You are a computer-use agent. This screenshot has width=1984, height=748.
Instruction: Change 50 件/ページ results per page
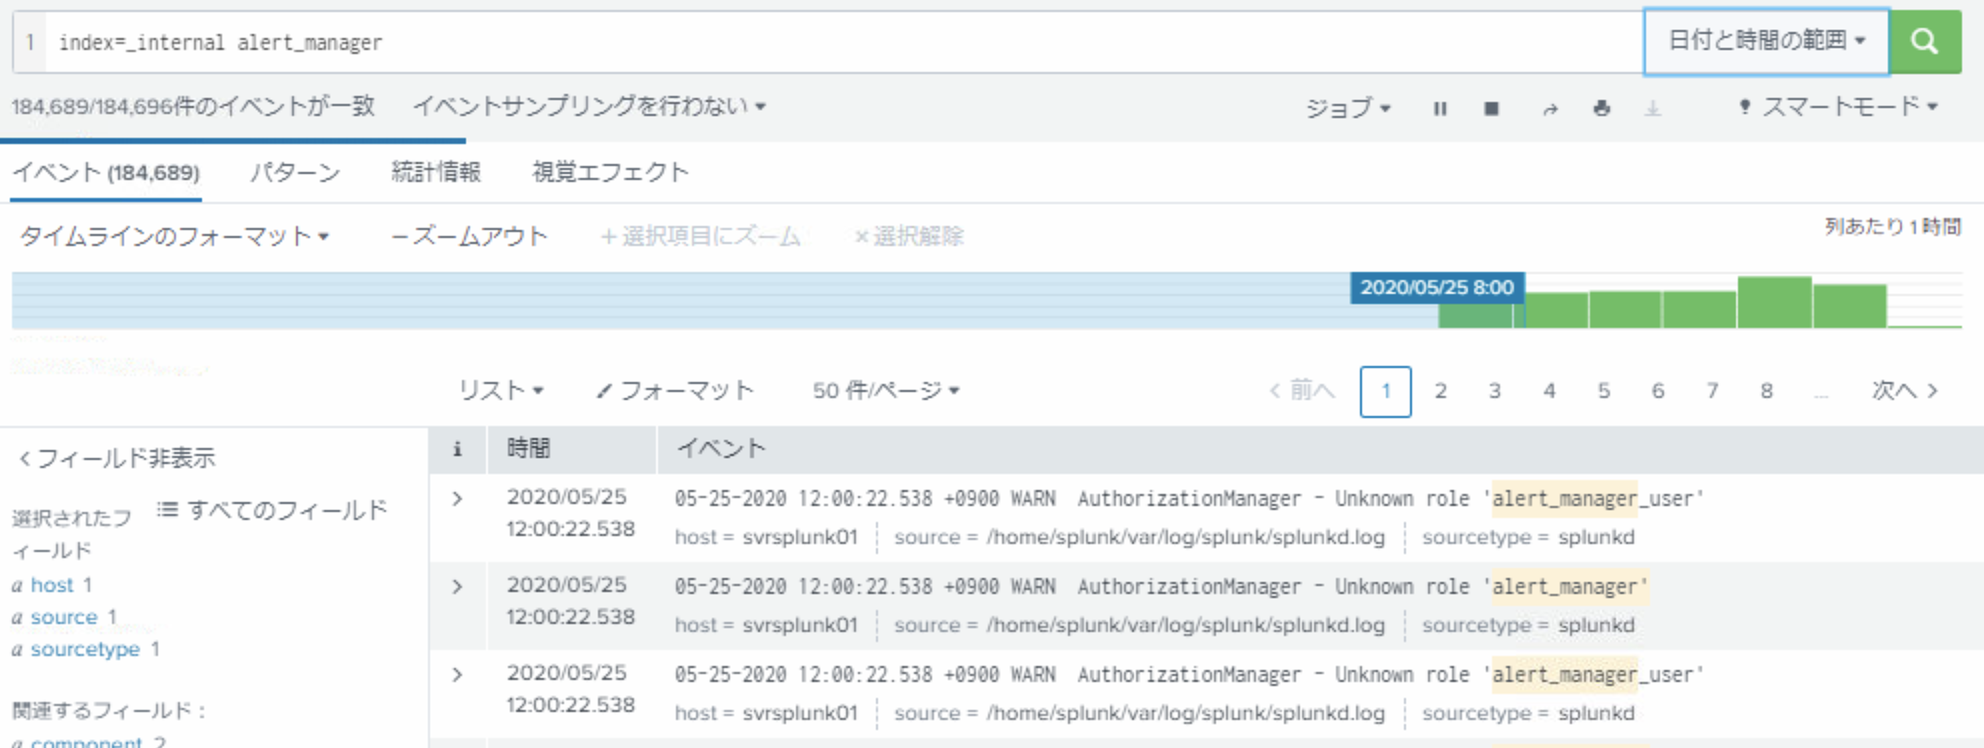[886, 390]
